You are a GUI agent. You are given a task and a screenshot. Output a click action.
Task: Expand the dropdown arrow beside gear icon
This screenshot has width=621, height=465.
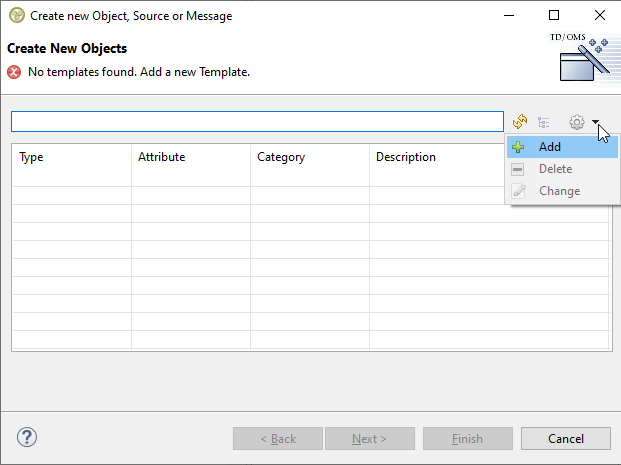[595, 122]
